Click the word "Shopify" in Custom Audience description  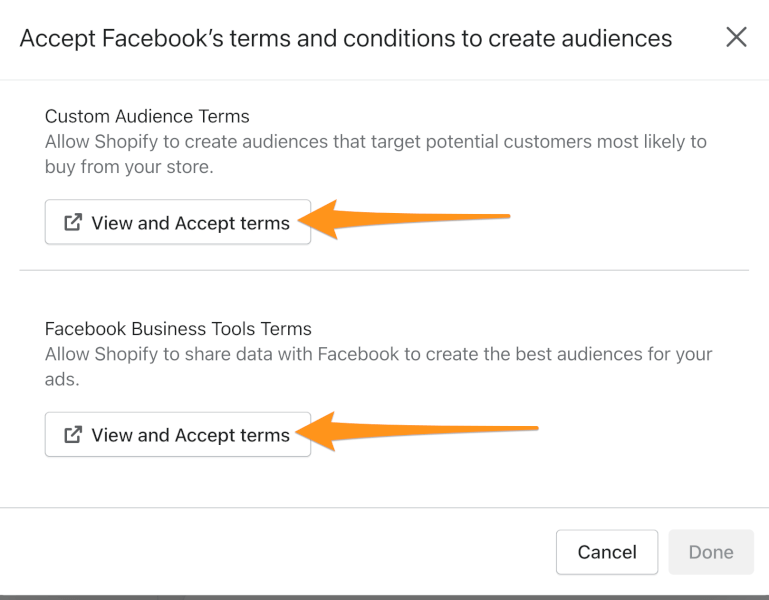126,142
